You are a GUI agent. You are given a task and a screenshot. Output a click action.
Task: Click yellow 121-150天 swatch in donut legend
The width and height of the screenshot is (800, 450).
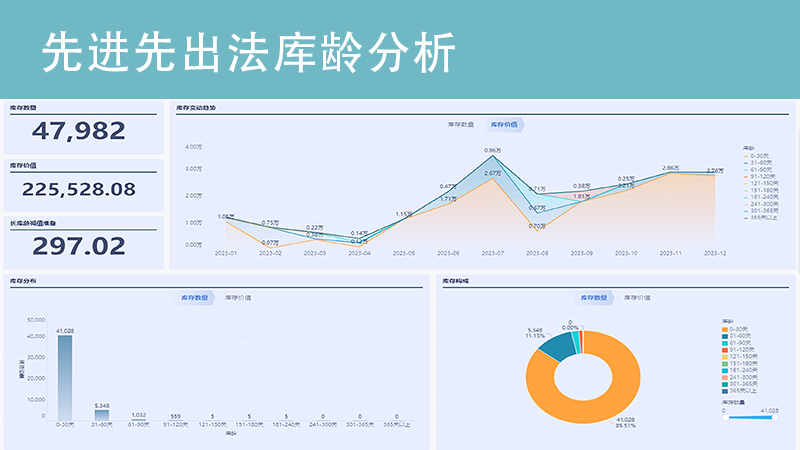[724, 357]
